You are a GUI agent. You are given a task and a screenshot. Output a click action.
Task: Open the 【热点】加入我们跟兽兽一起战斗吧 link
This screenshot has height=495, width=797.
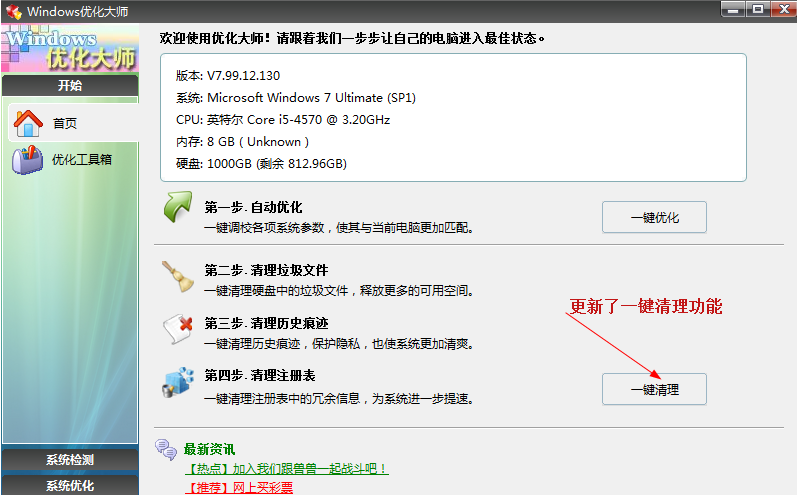click(286, 469)
